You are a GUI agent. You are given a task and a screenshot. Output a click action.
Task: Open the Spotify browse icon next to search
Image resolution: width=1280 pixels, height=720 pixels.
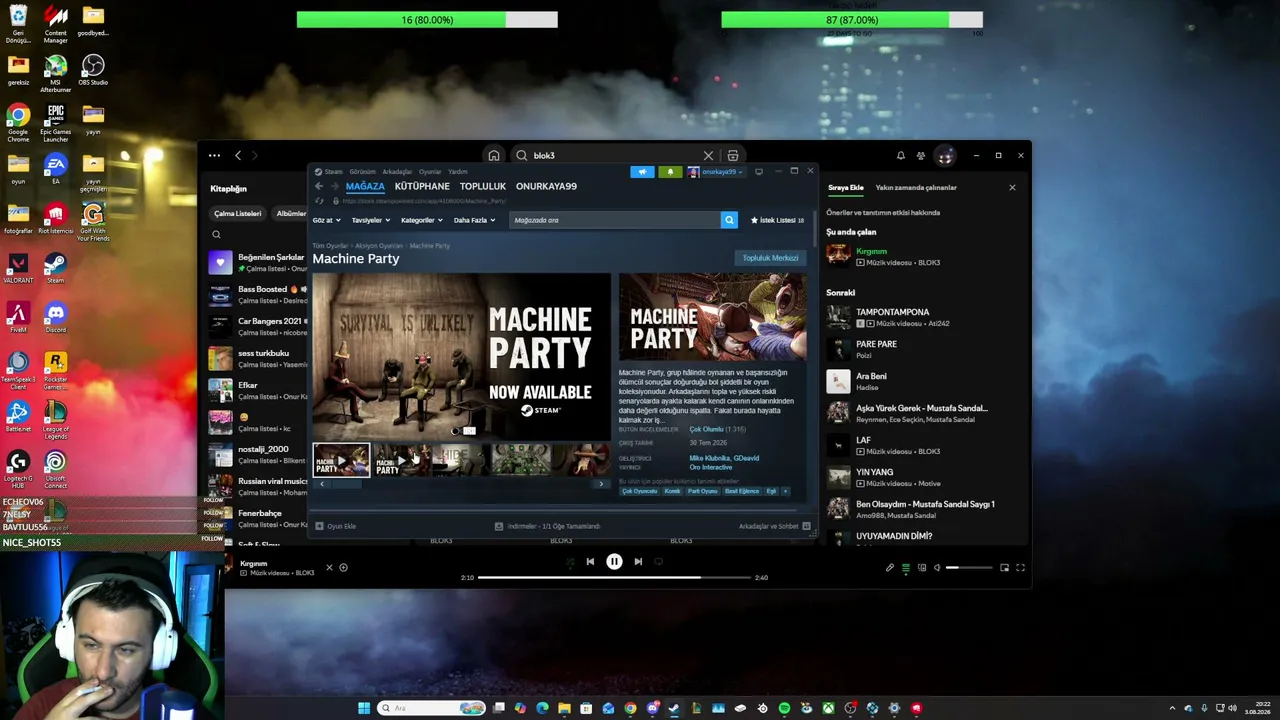pos(733,155)
